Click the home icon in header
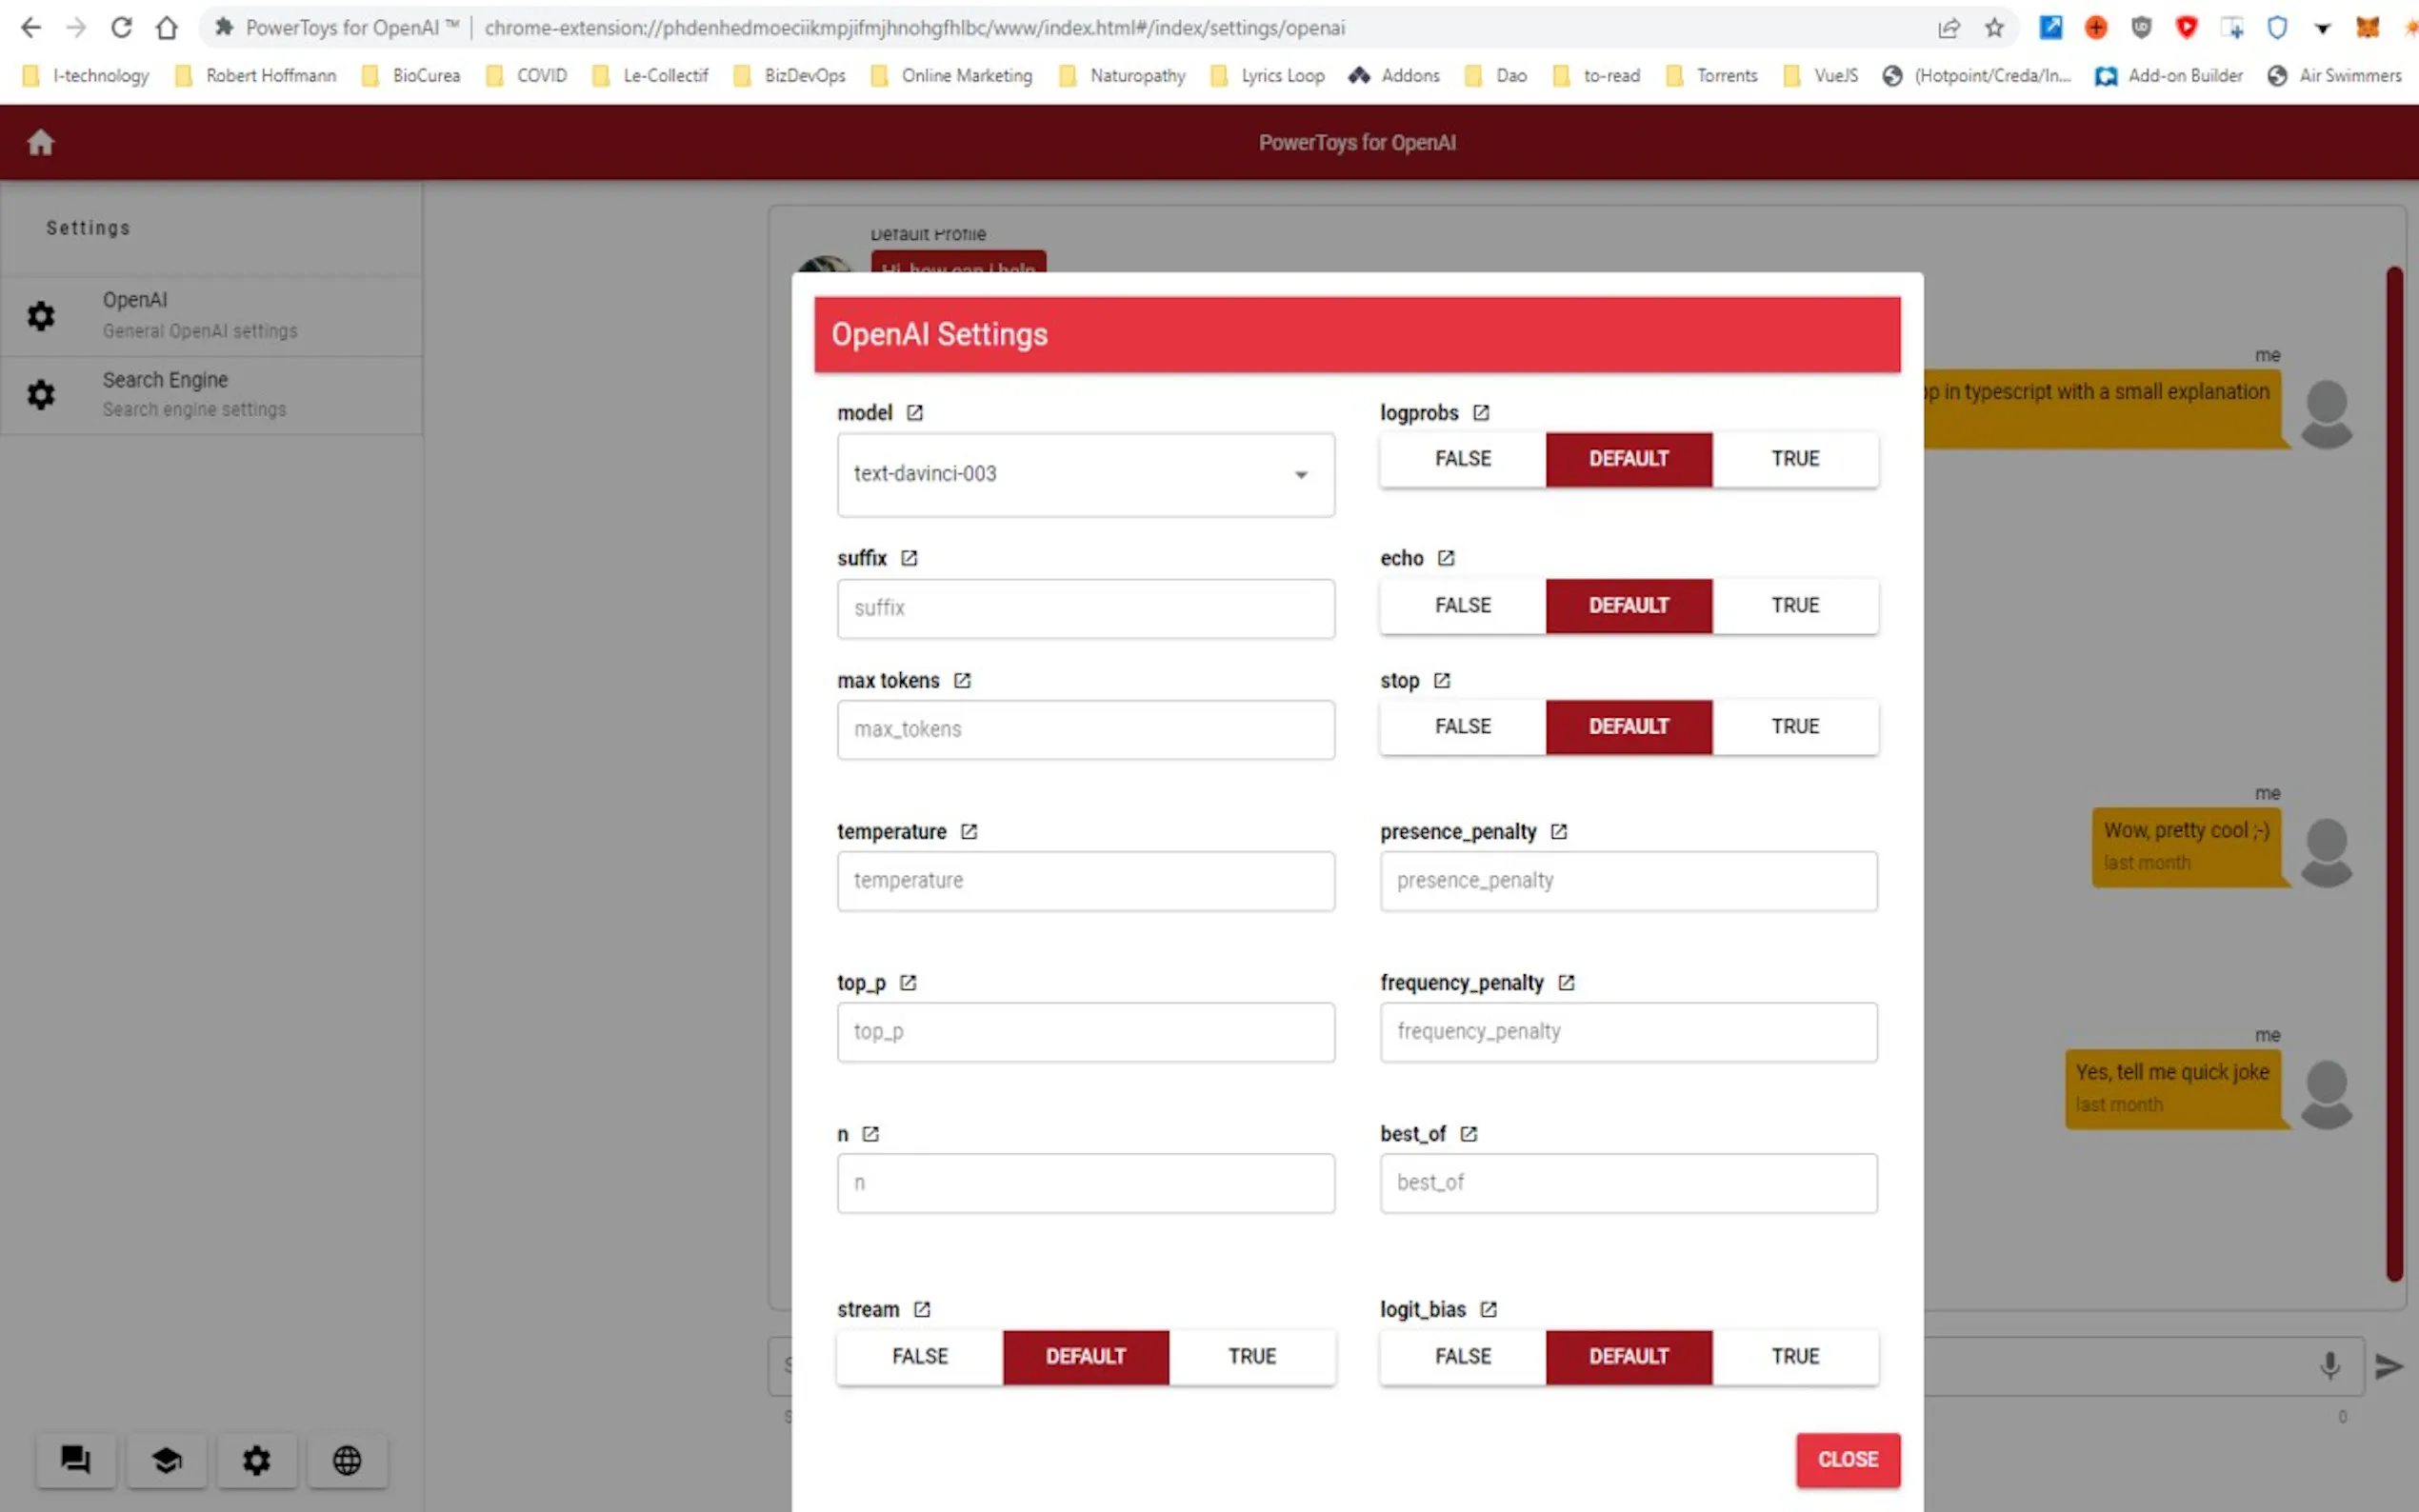The width and height of the screenshot is (2419, 1512). (x=40, y=143)
